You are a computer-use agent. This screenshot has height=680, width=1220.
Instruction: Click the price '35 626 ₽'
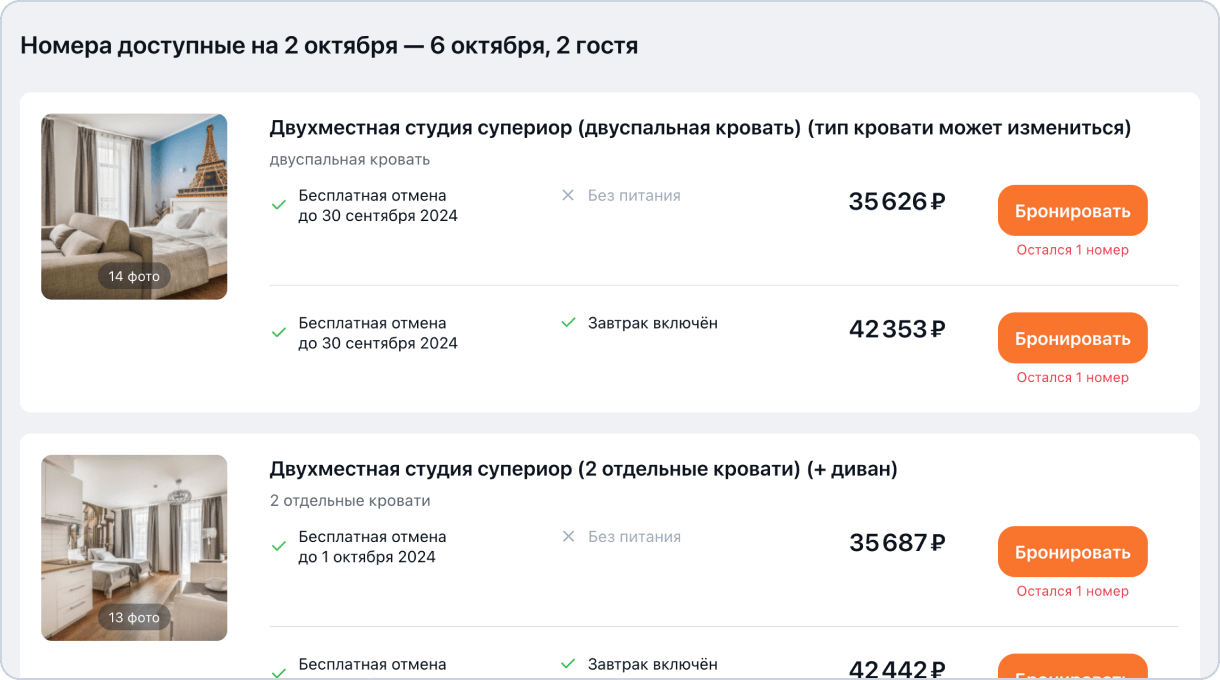(897, 202)
